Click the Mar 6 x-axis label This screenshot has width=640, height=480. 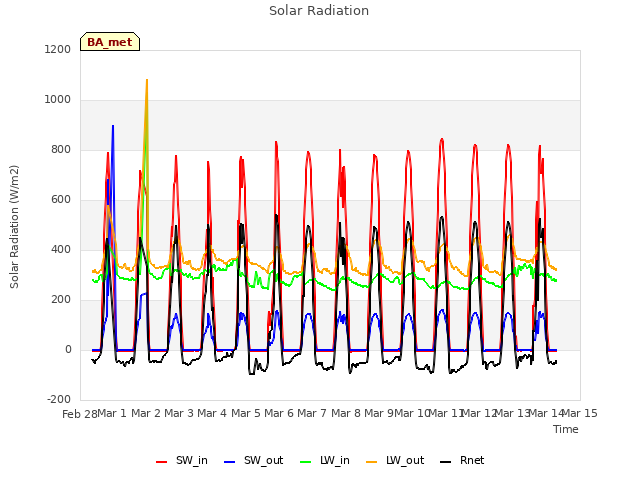tap(279, 413)
